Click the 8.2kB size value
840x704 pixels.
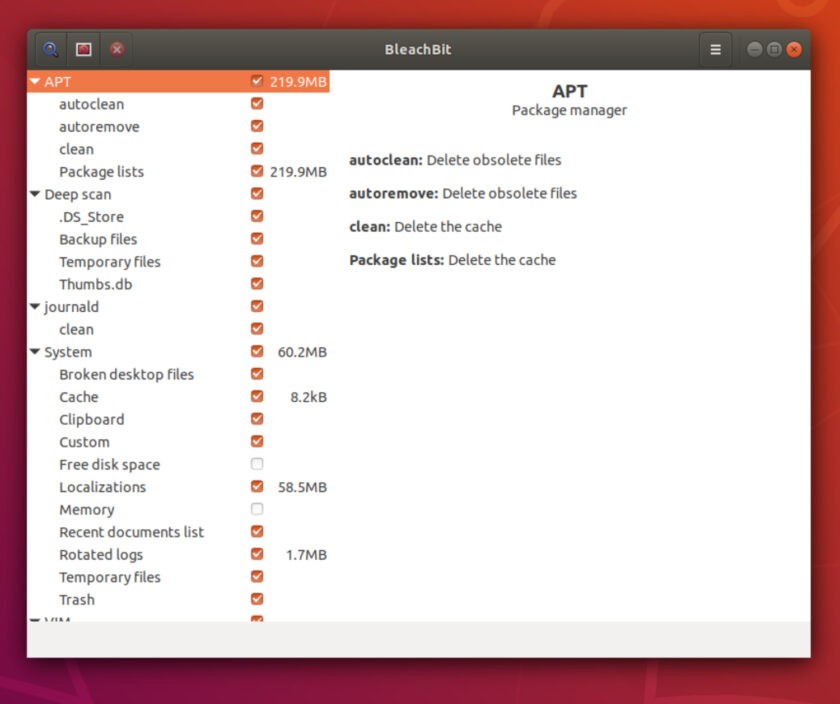309,397
